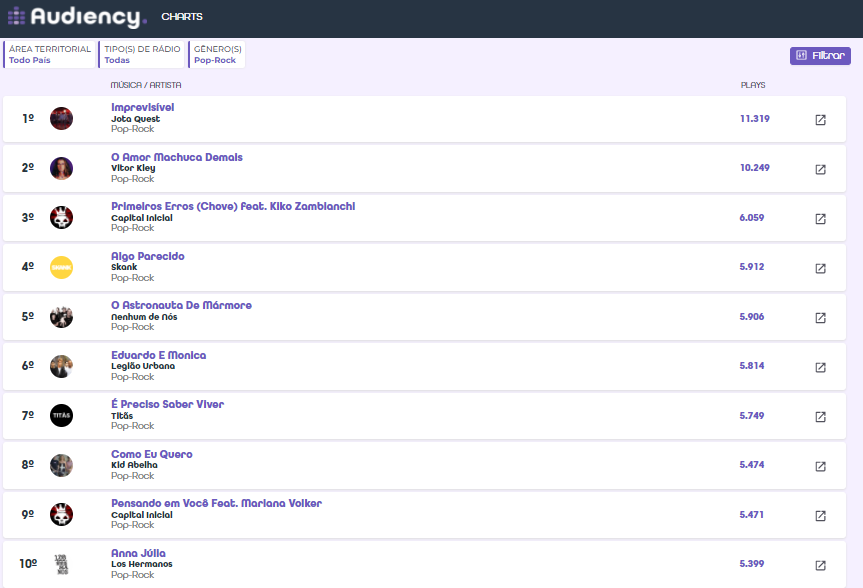Screen dimensions: 863x588
Task: Open song O Amor Machuca Demais
Action: point(177,157)
